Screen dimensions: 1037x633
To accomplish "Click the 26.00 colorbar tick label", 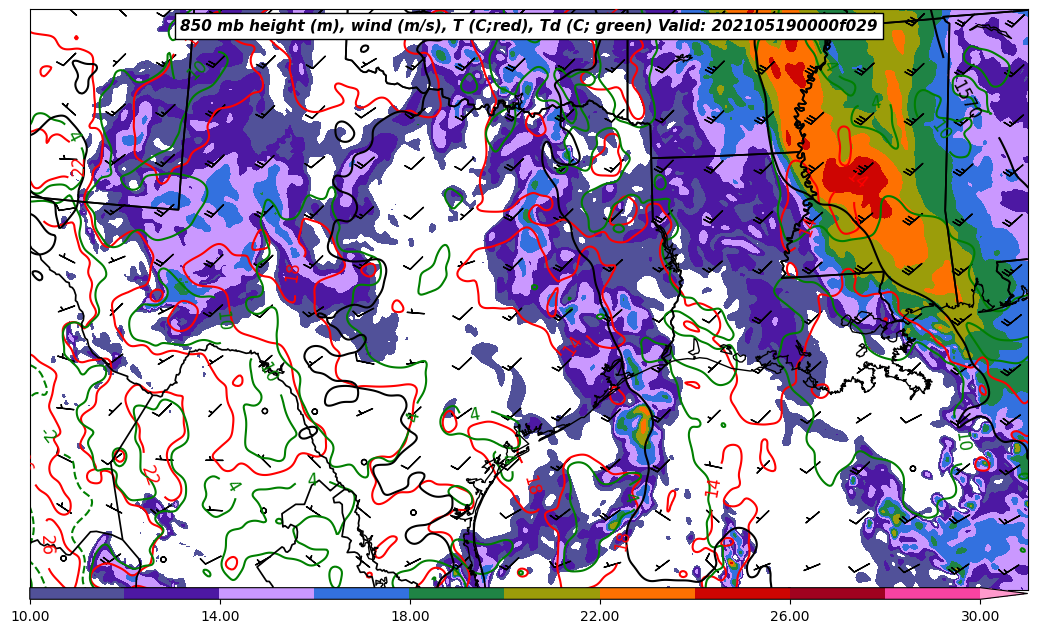I will tap(790, 617).
